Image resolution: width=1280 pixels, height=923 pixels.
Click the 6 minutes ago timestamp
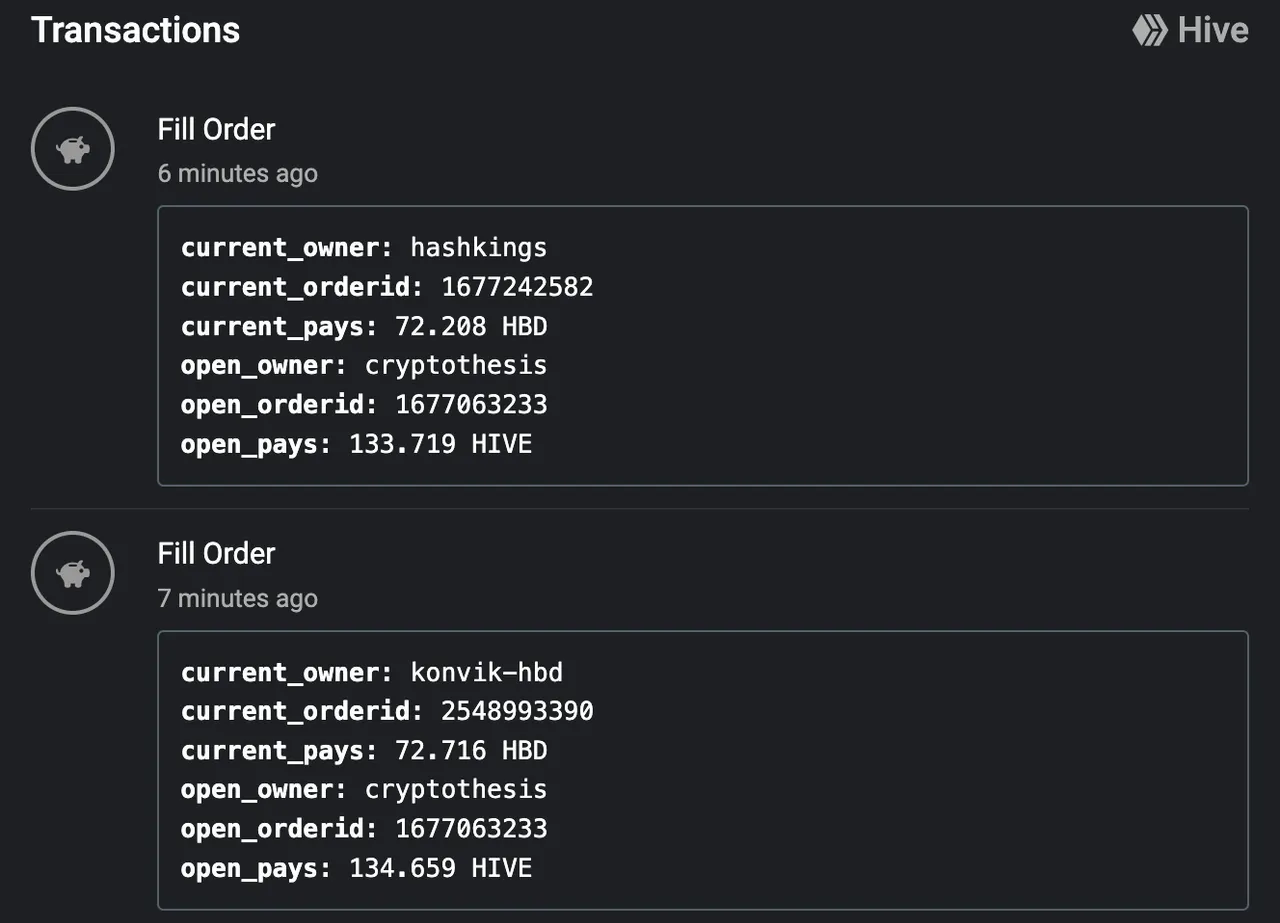(x=238, y=173)
